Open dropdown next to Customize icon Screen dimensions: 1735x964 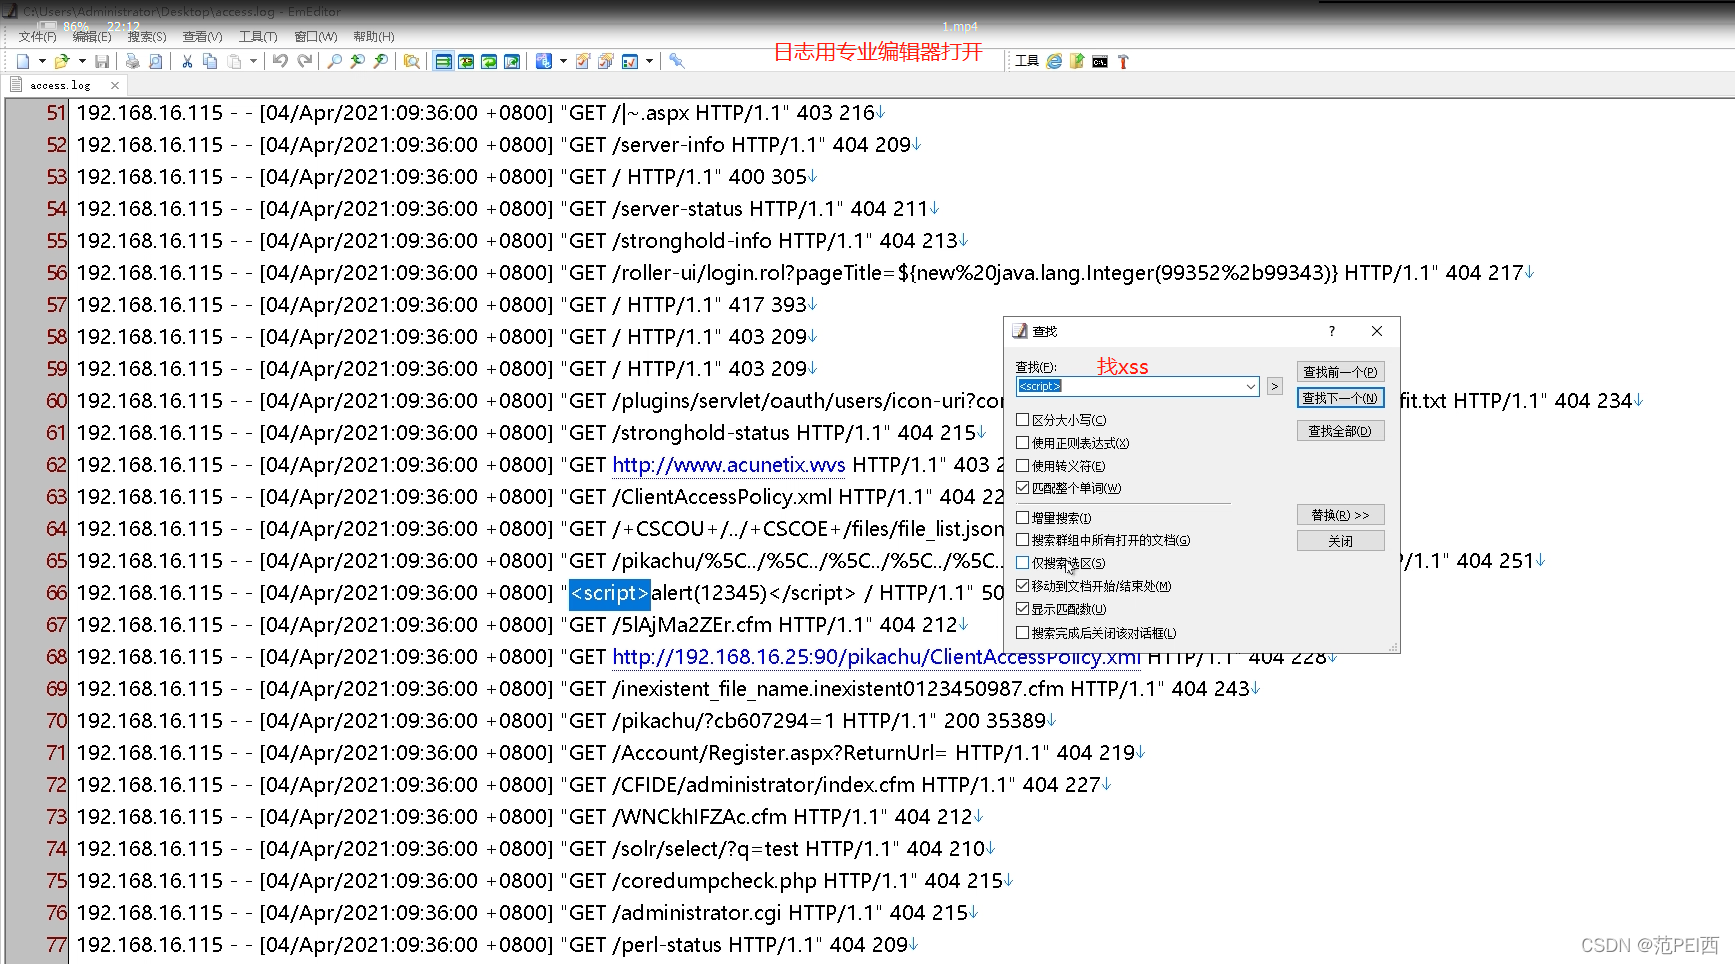click(649, 61)
